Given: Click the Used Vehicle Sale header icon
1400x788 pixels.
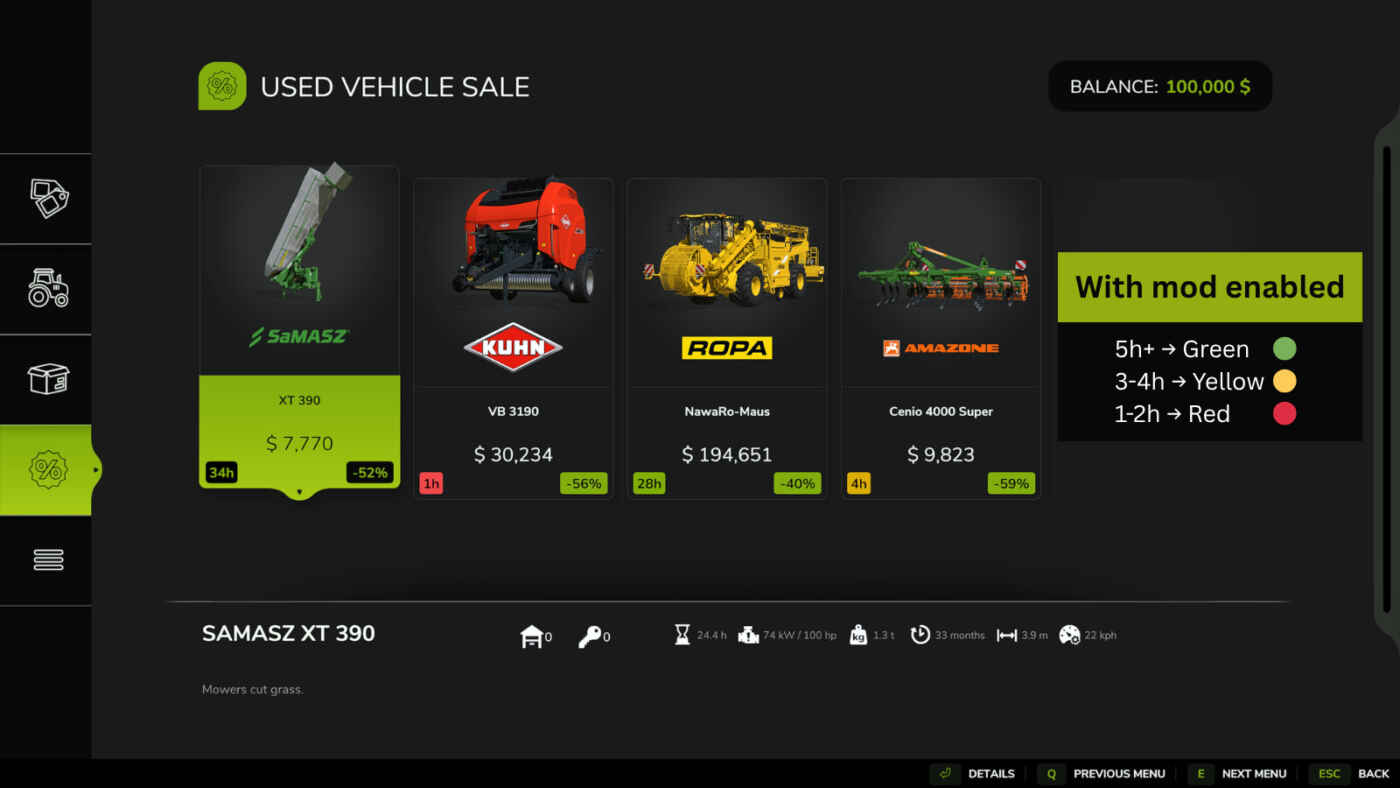Looking at the screenshot, I should [222, 86].
